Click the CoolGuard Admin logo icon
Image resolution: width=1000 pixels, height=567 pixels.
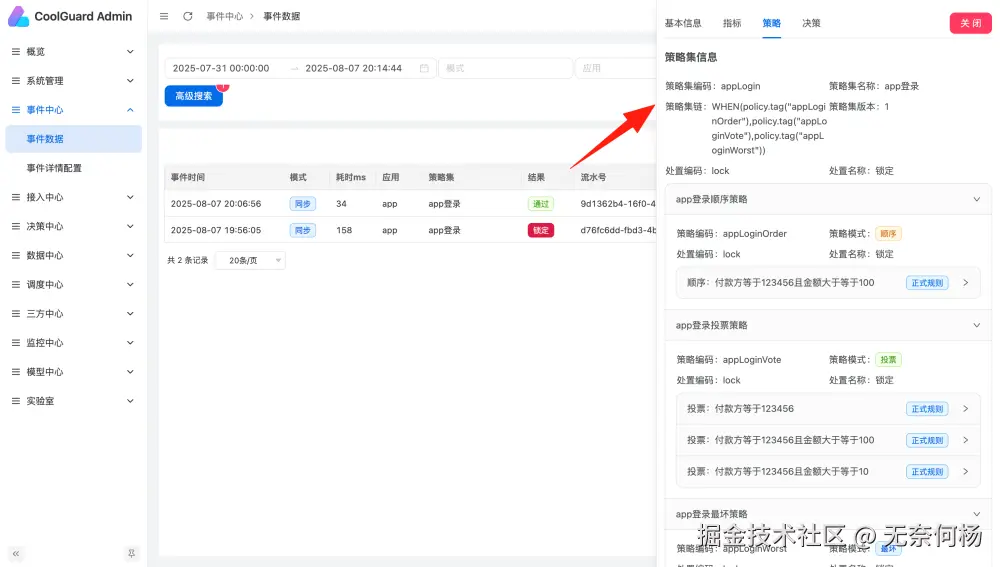tap(18, 17)
